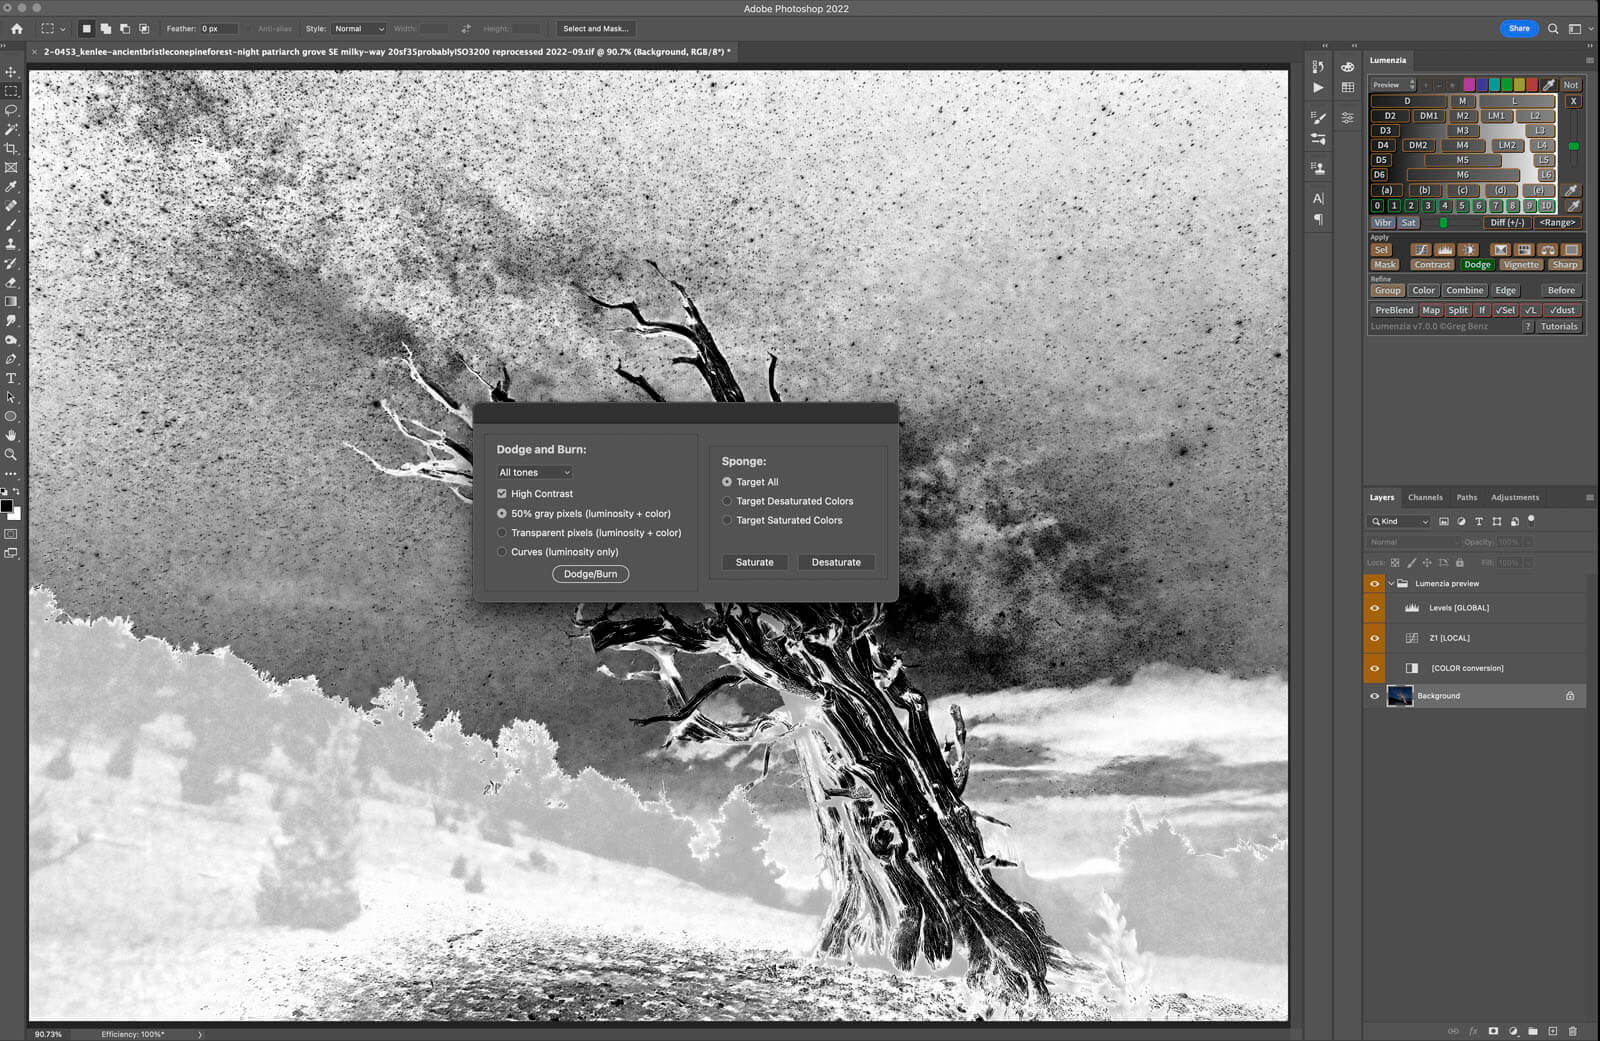Screen dimensions: 1600x1041
Task: Choose the Gradient tool
Action: point(11,301)
